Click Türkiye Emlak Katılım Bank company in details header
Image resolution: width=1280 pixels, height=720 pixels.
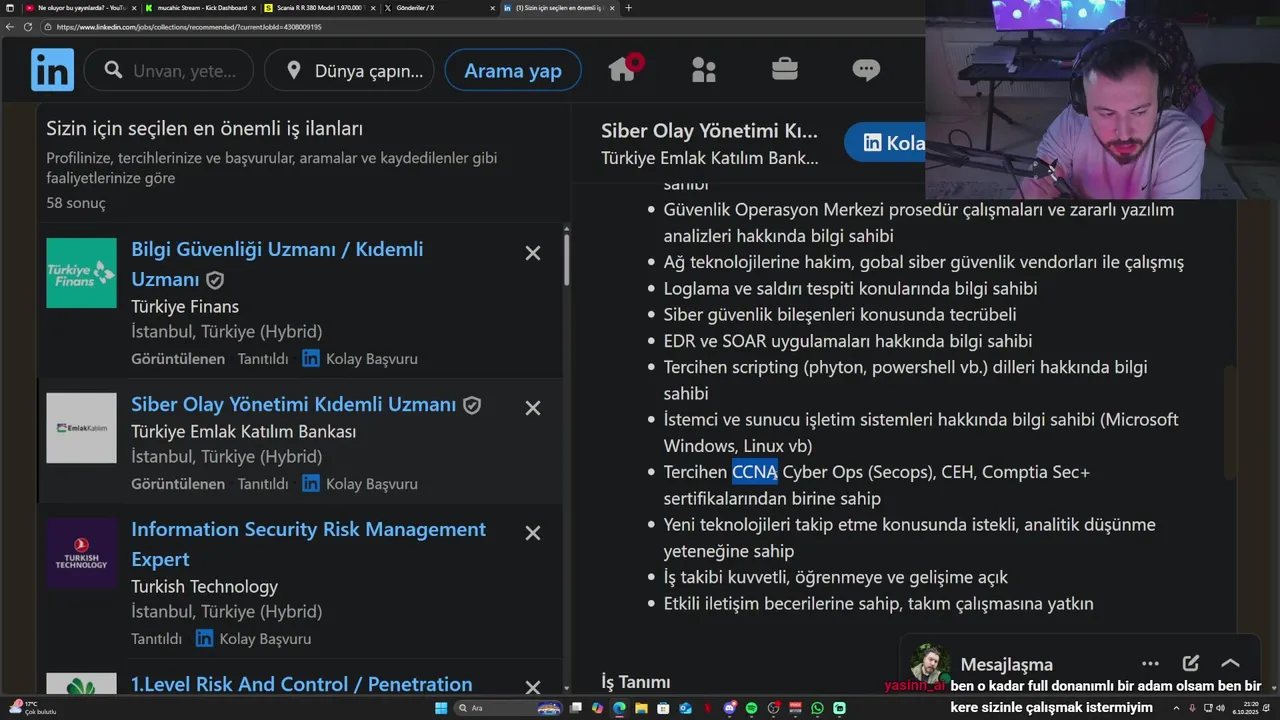pyautogui.click(x=709, y=158)
